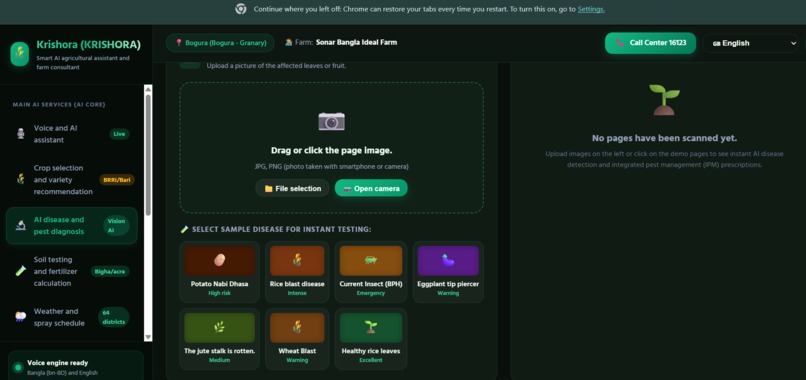Click the Vision AI badge
The width and height of the screenshot is (806, 380).
point(116,226)
